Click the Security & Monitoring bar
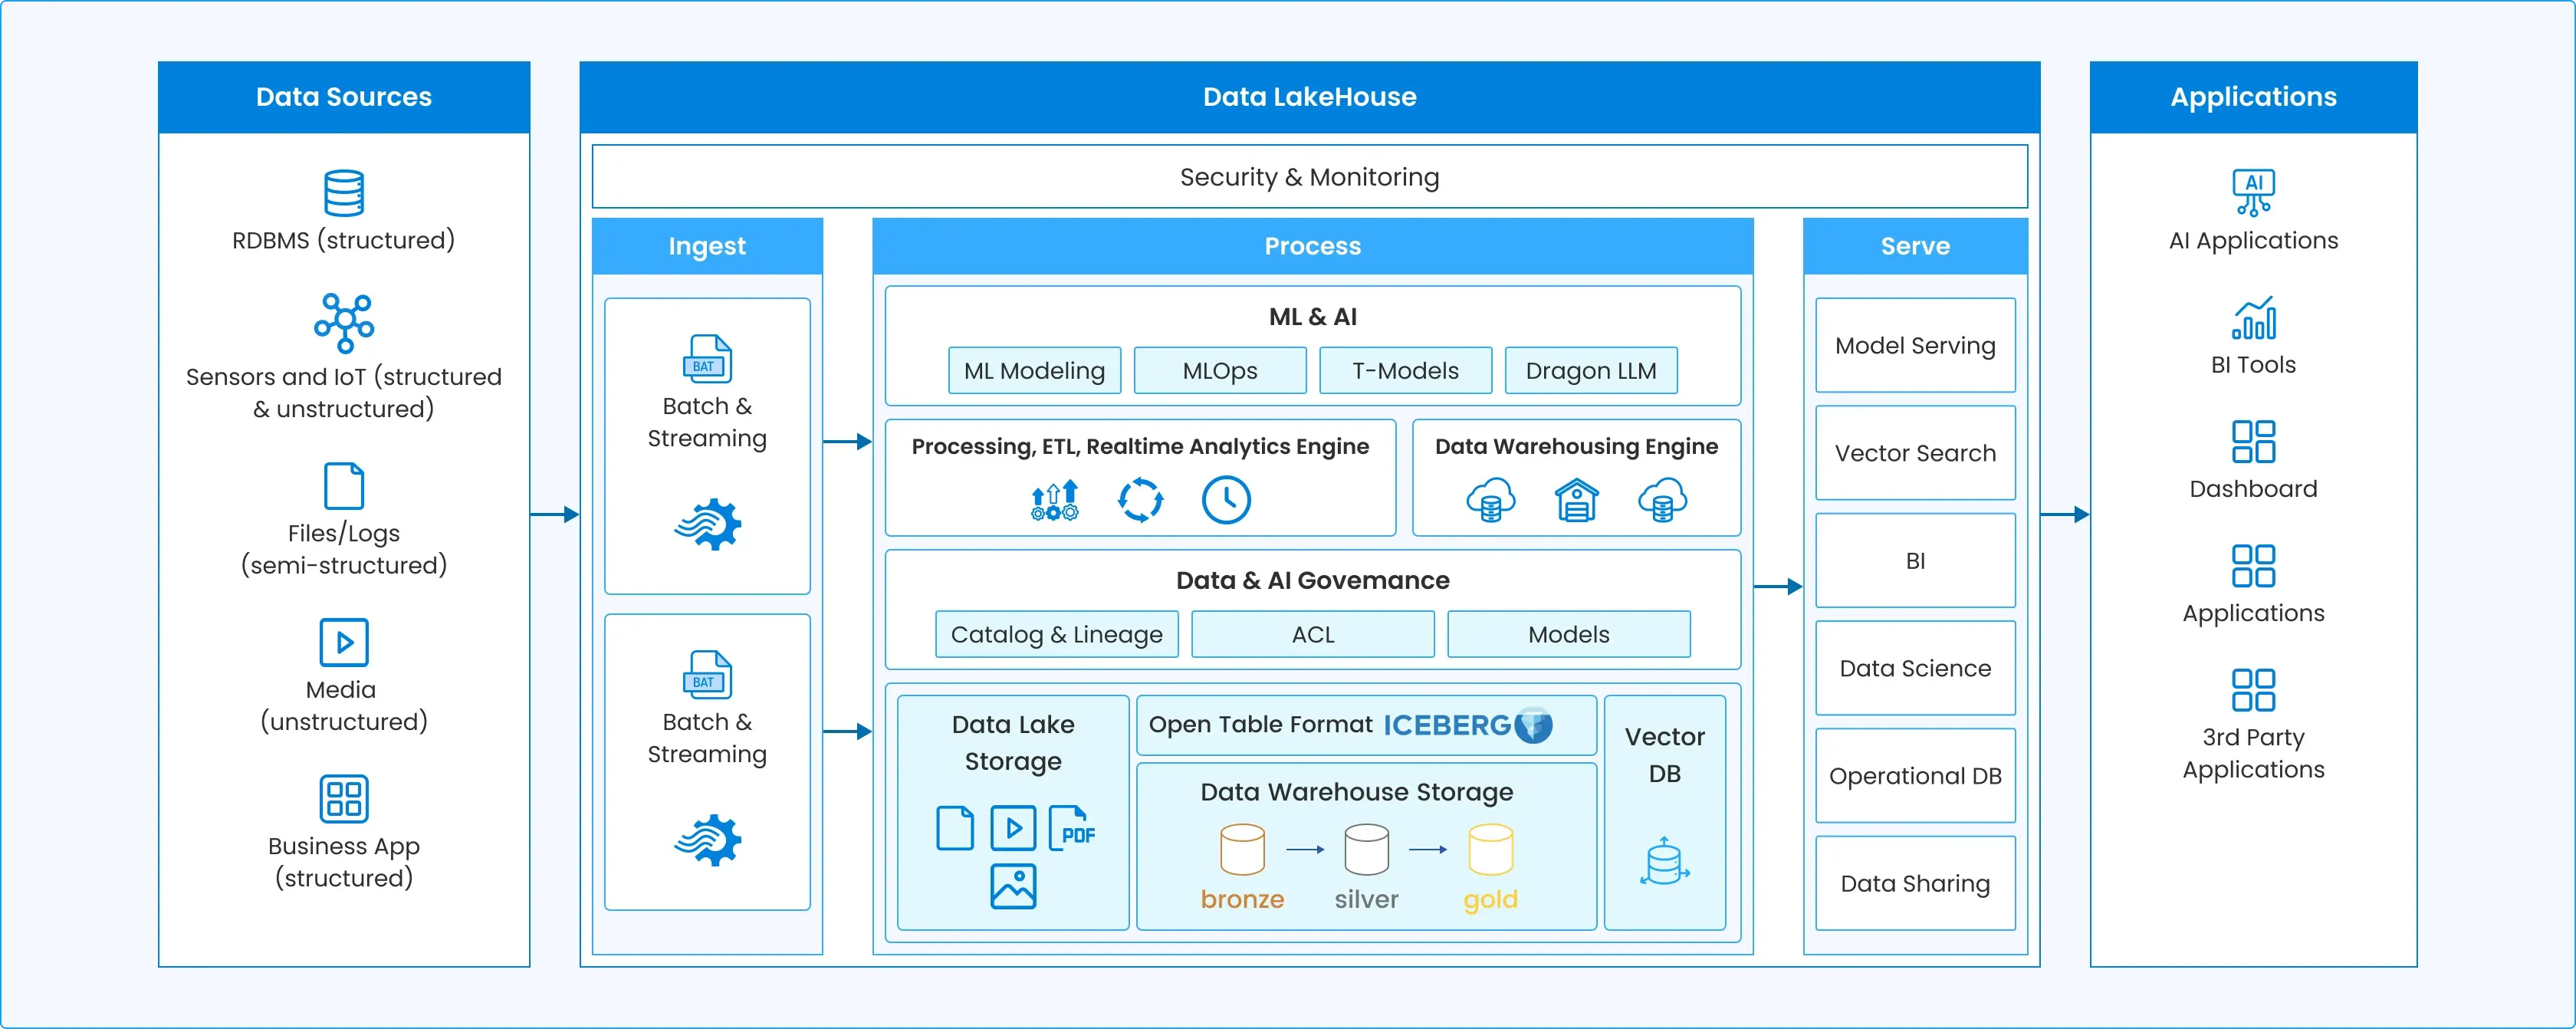Screen dimensions: 2576x1029 point(1309,177)
